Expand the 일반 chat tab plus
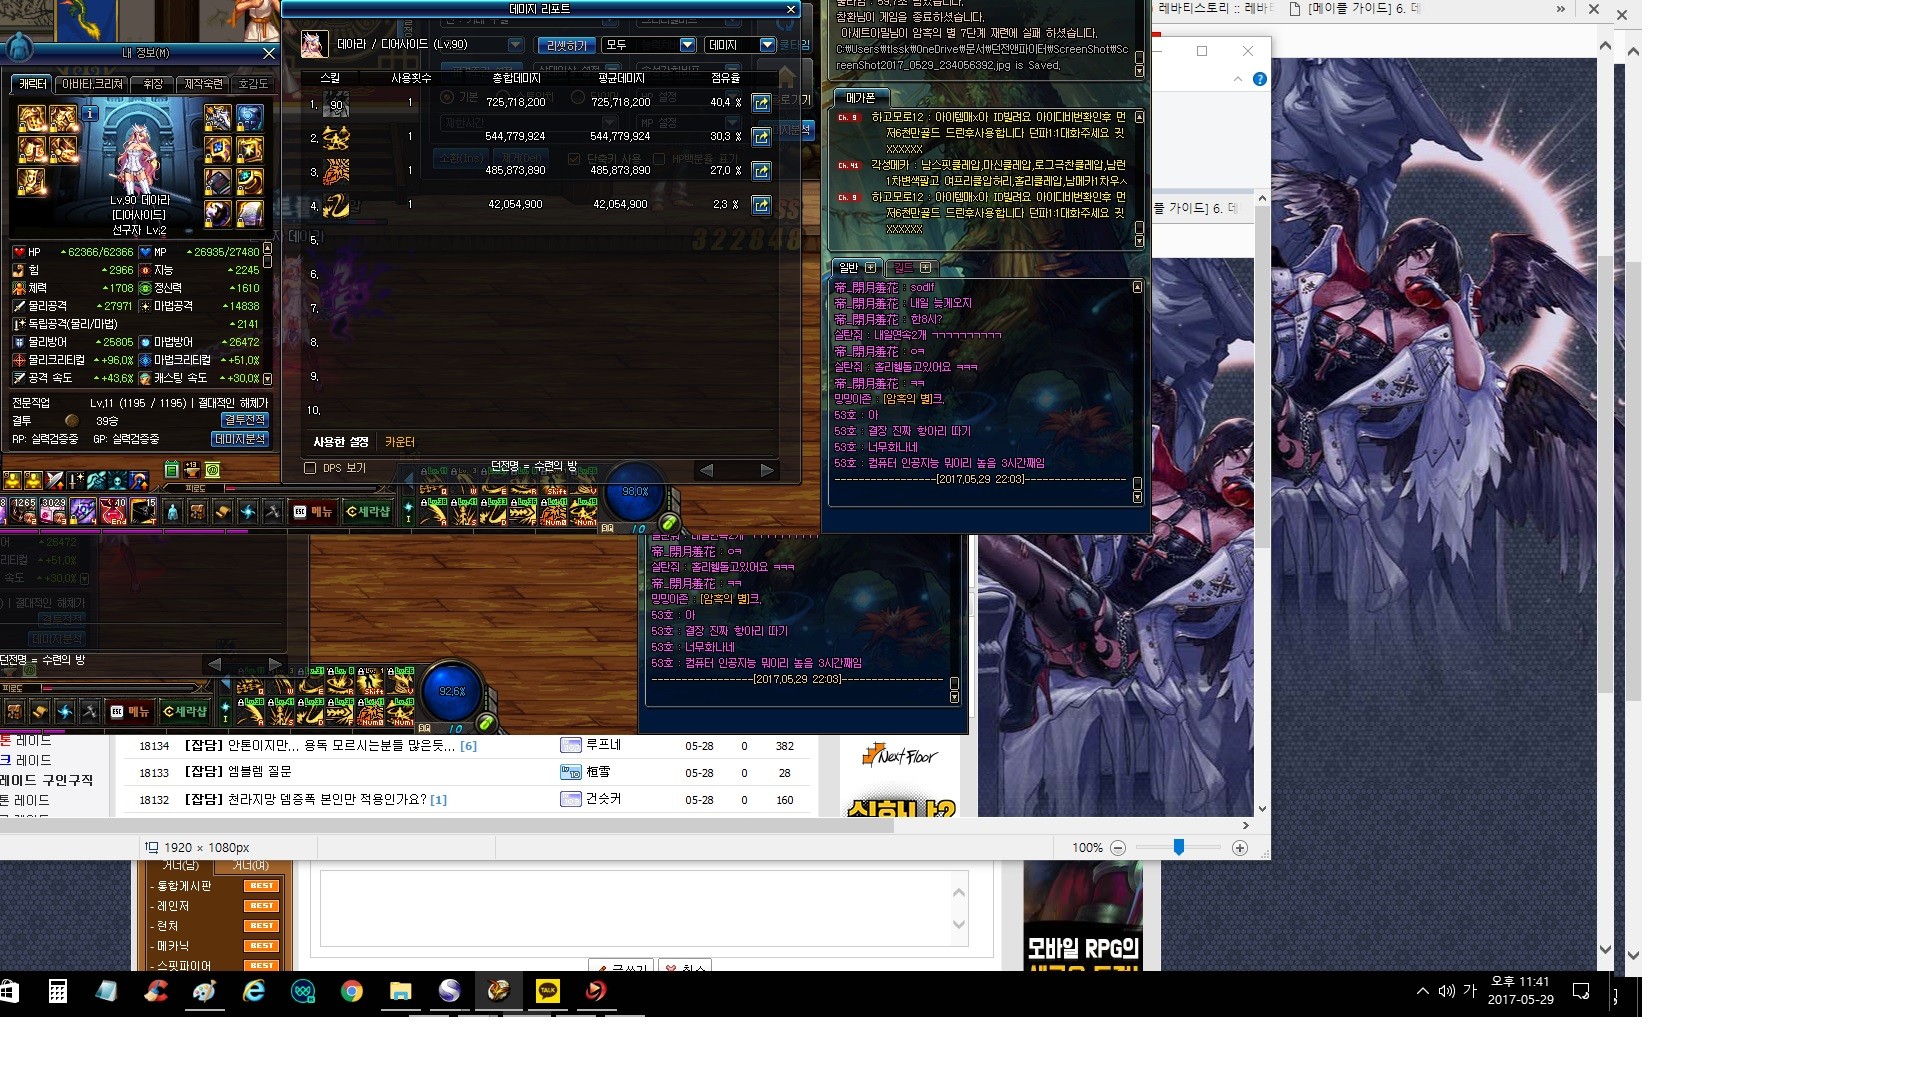1920x1080 pixels. (870, 267)
